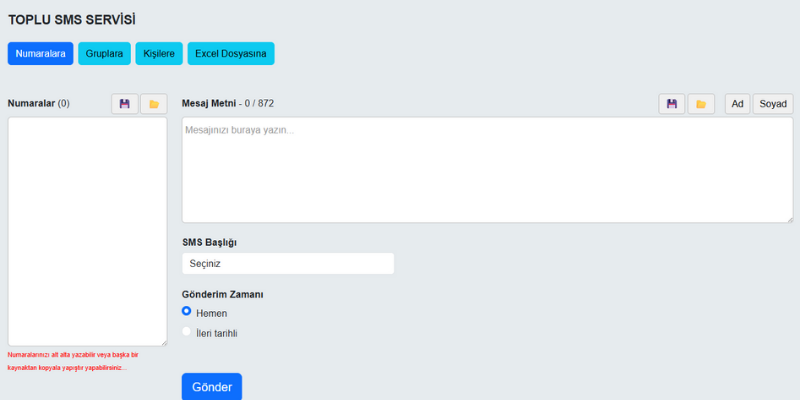Open the folder icon above the Numaralar list
The height and width of the screenshot is (400, 800).
[153, 104]
